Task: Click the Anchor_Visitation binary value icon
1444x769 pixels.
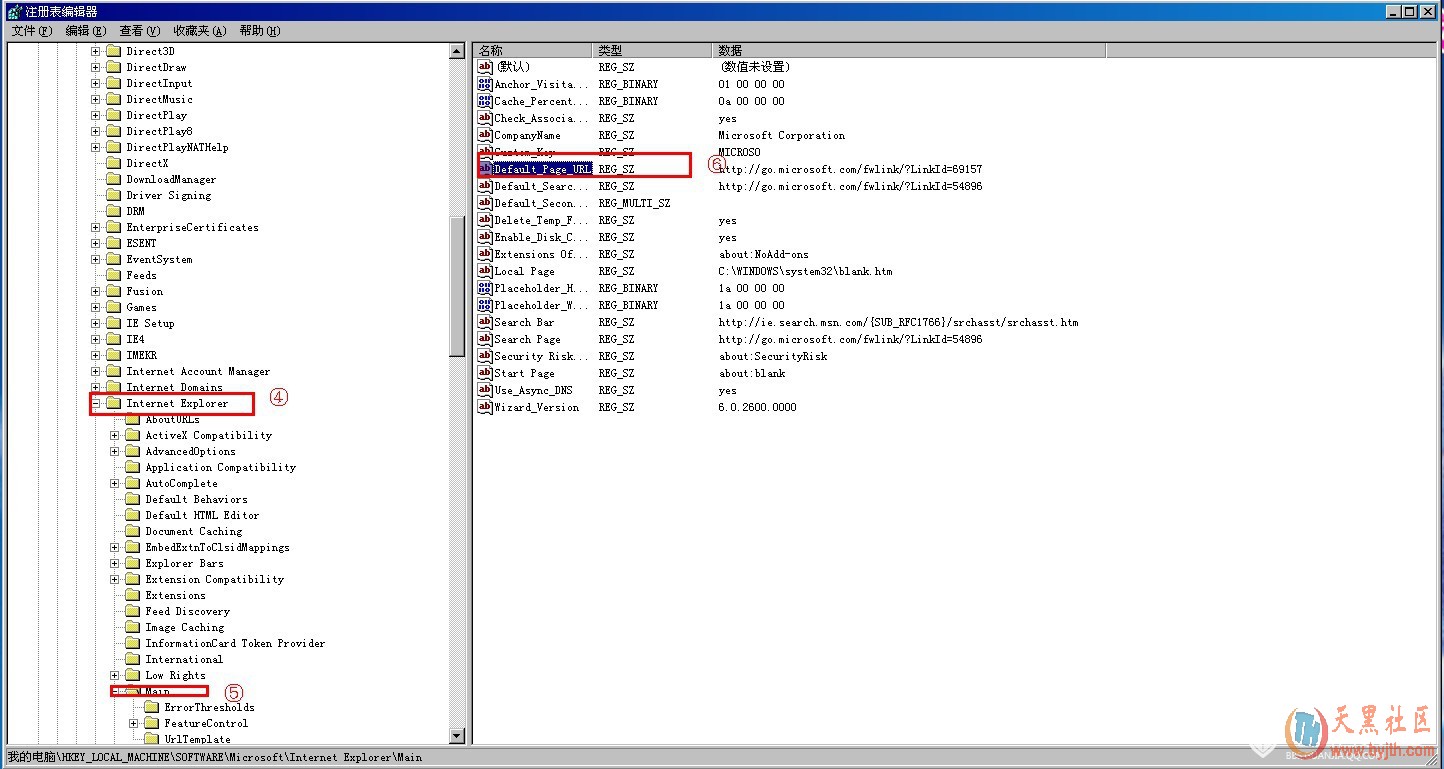Action: coord(485,84)
